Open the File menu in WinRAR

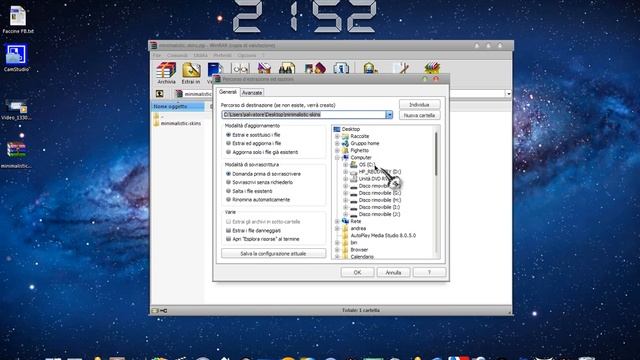click(157, 56)
